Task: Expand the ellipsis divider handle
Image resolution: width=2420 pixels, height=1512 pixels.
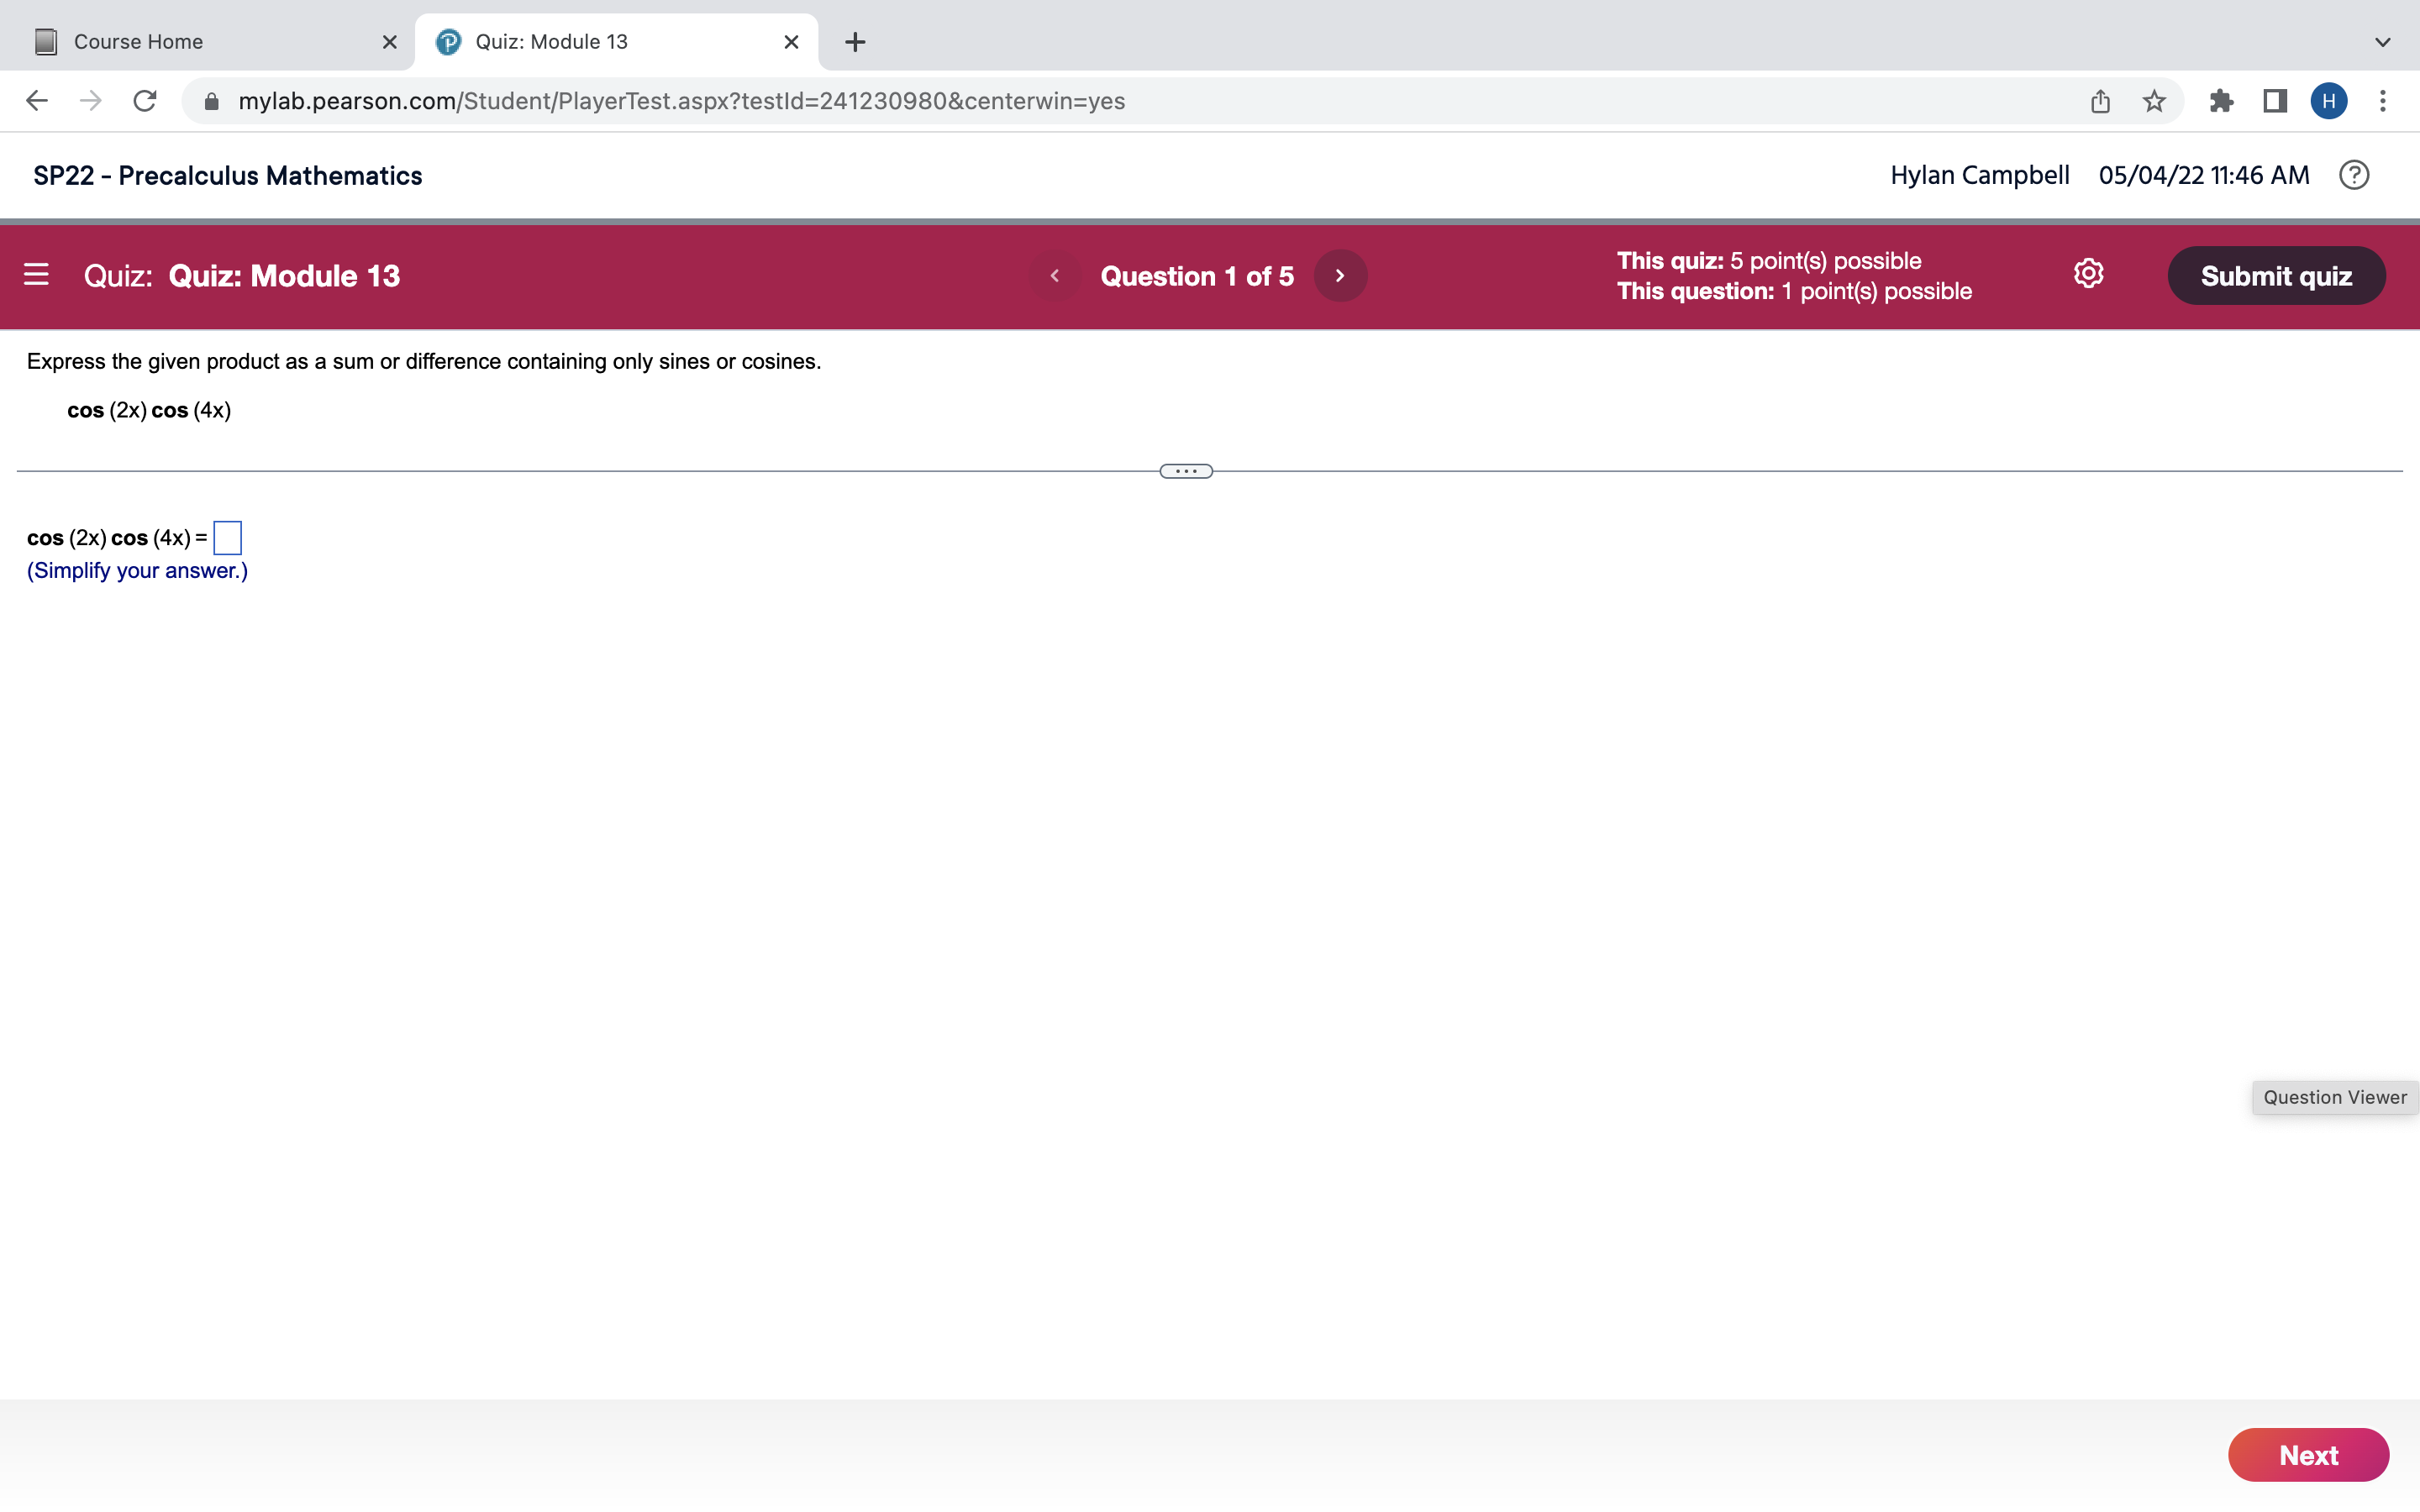Action: [1186, 471]
